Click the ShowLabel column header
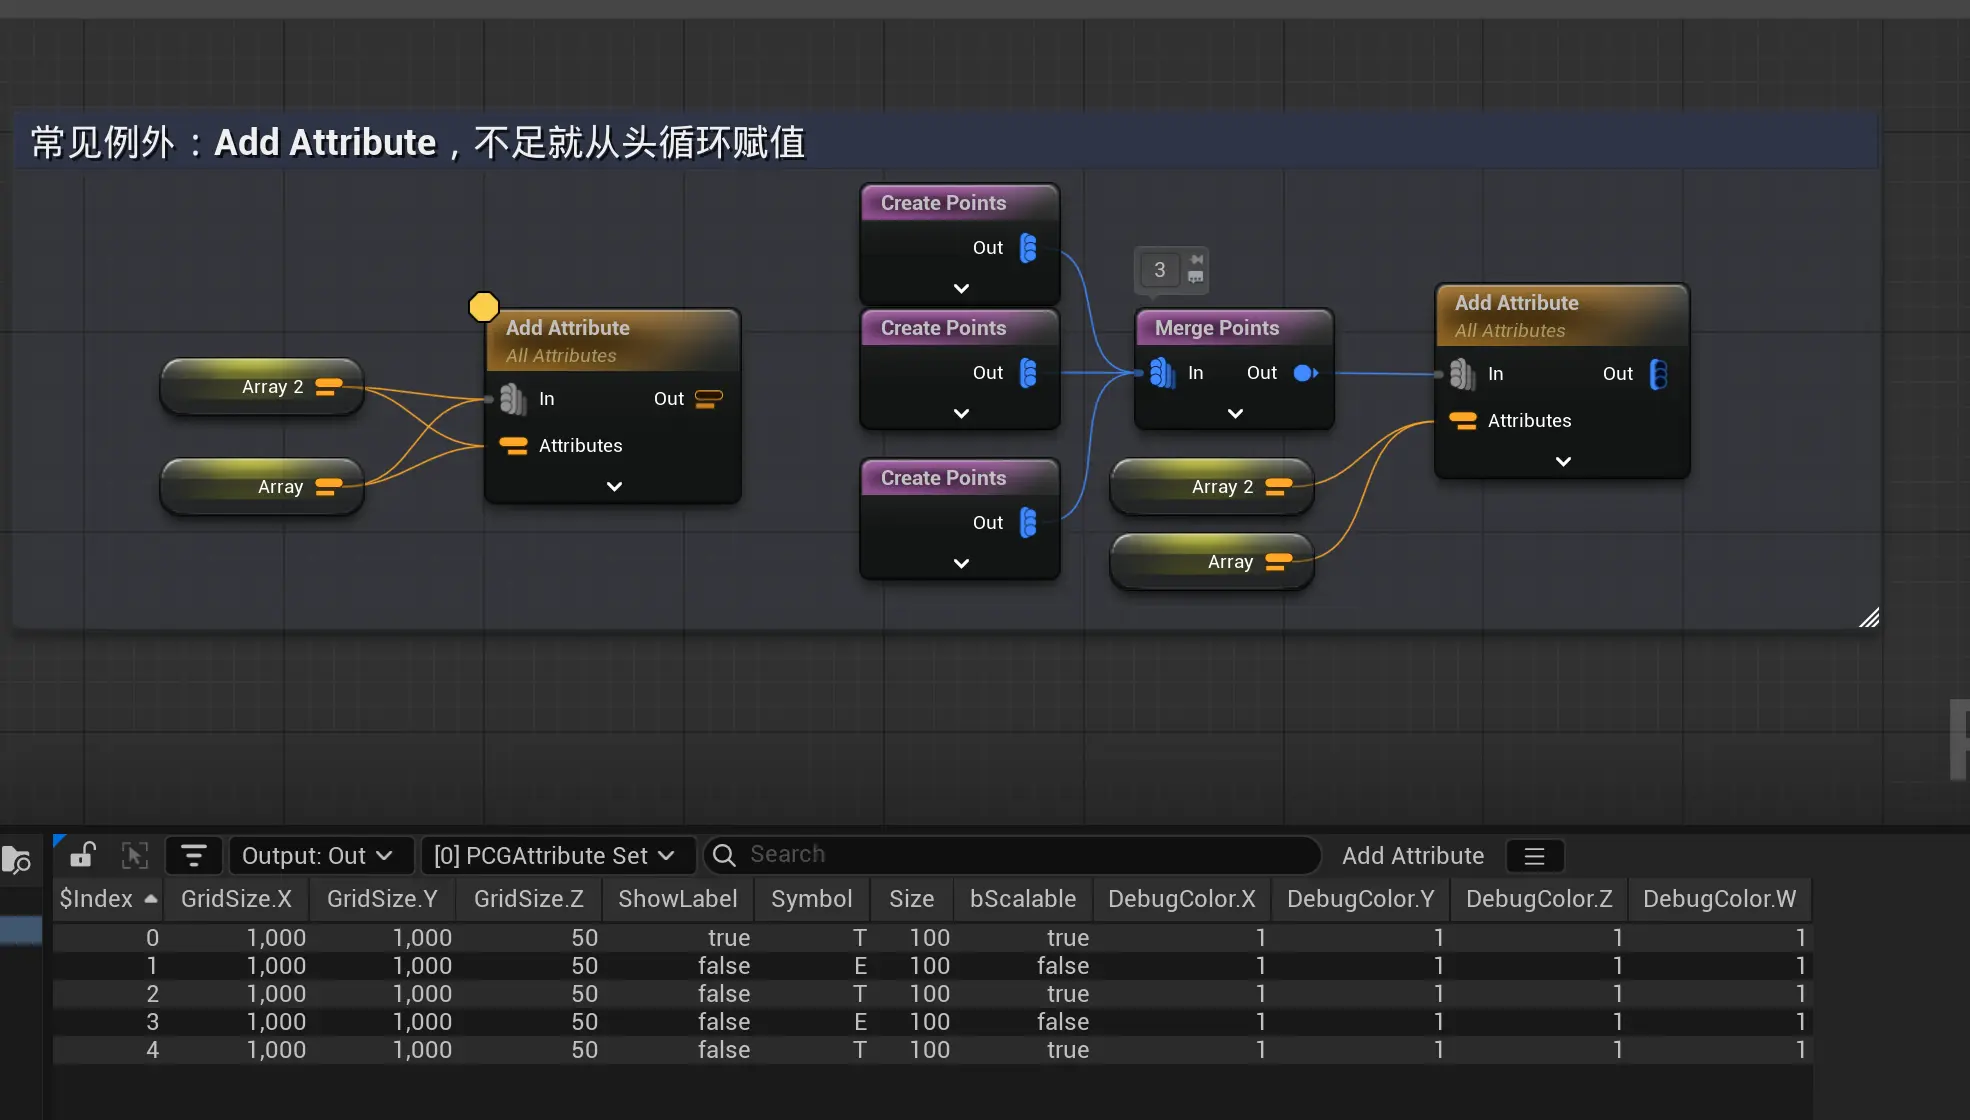This screenshot has height=1120, width=1970. [677, 899]
